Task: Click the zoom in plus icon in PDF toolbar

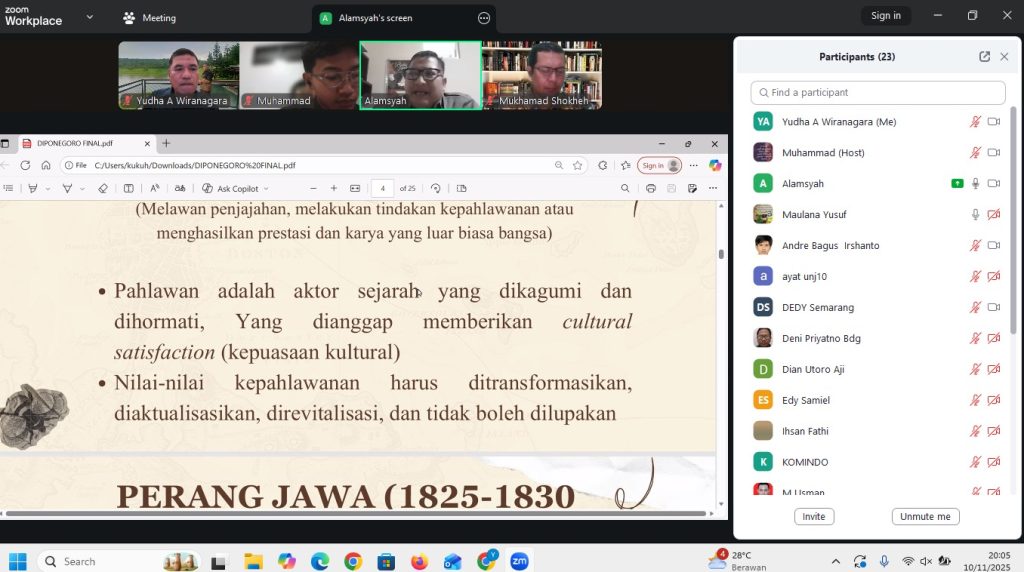Action: (x=333, y=188)
